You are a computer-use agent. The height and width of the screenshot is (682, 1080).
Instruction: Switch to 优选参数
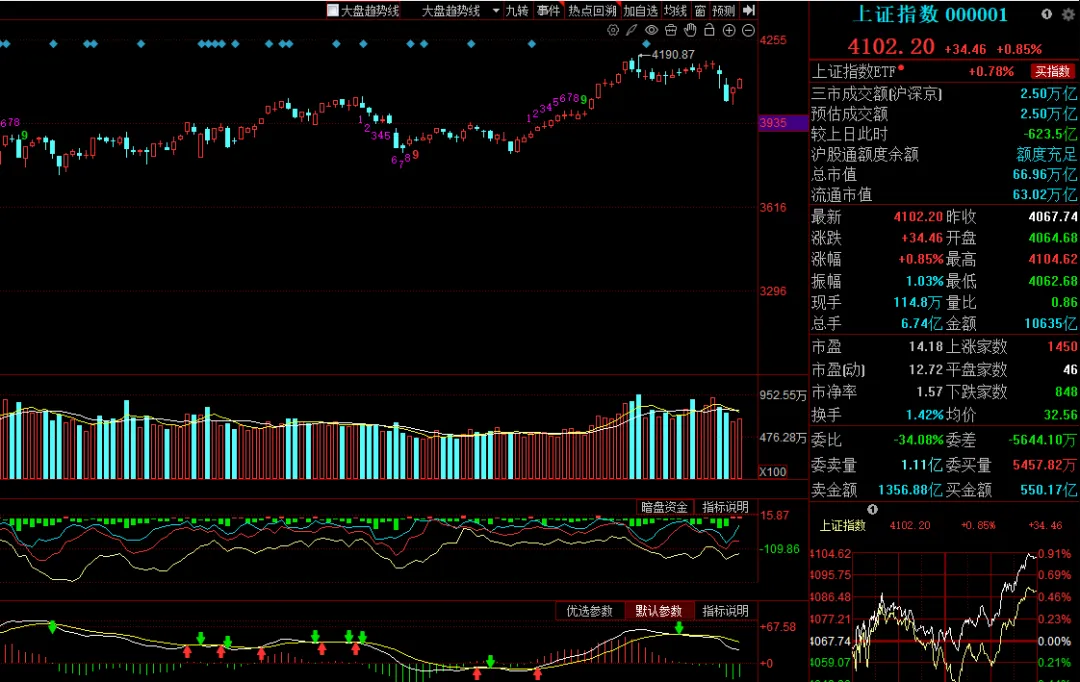point(590,611)
